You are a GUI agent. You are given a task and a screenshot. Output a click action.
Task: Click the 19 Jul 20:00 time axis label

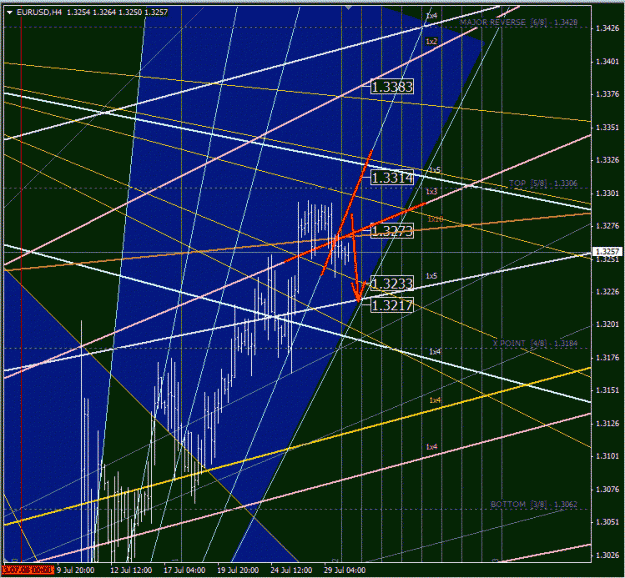click(x=238, y=570)
